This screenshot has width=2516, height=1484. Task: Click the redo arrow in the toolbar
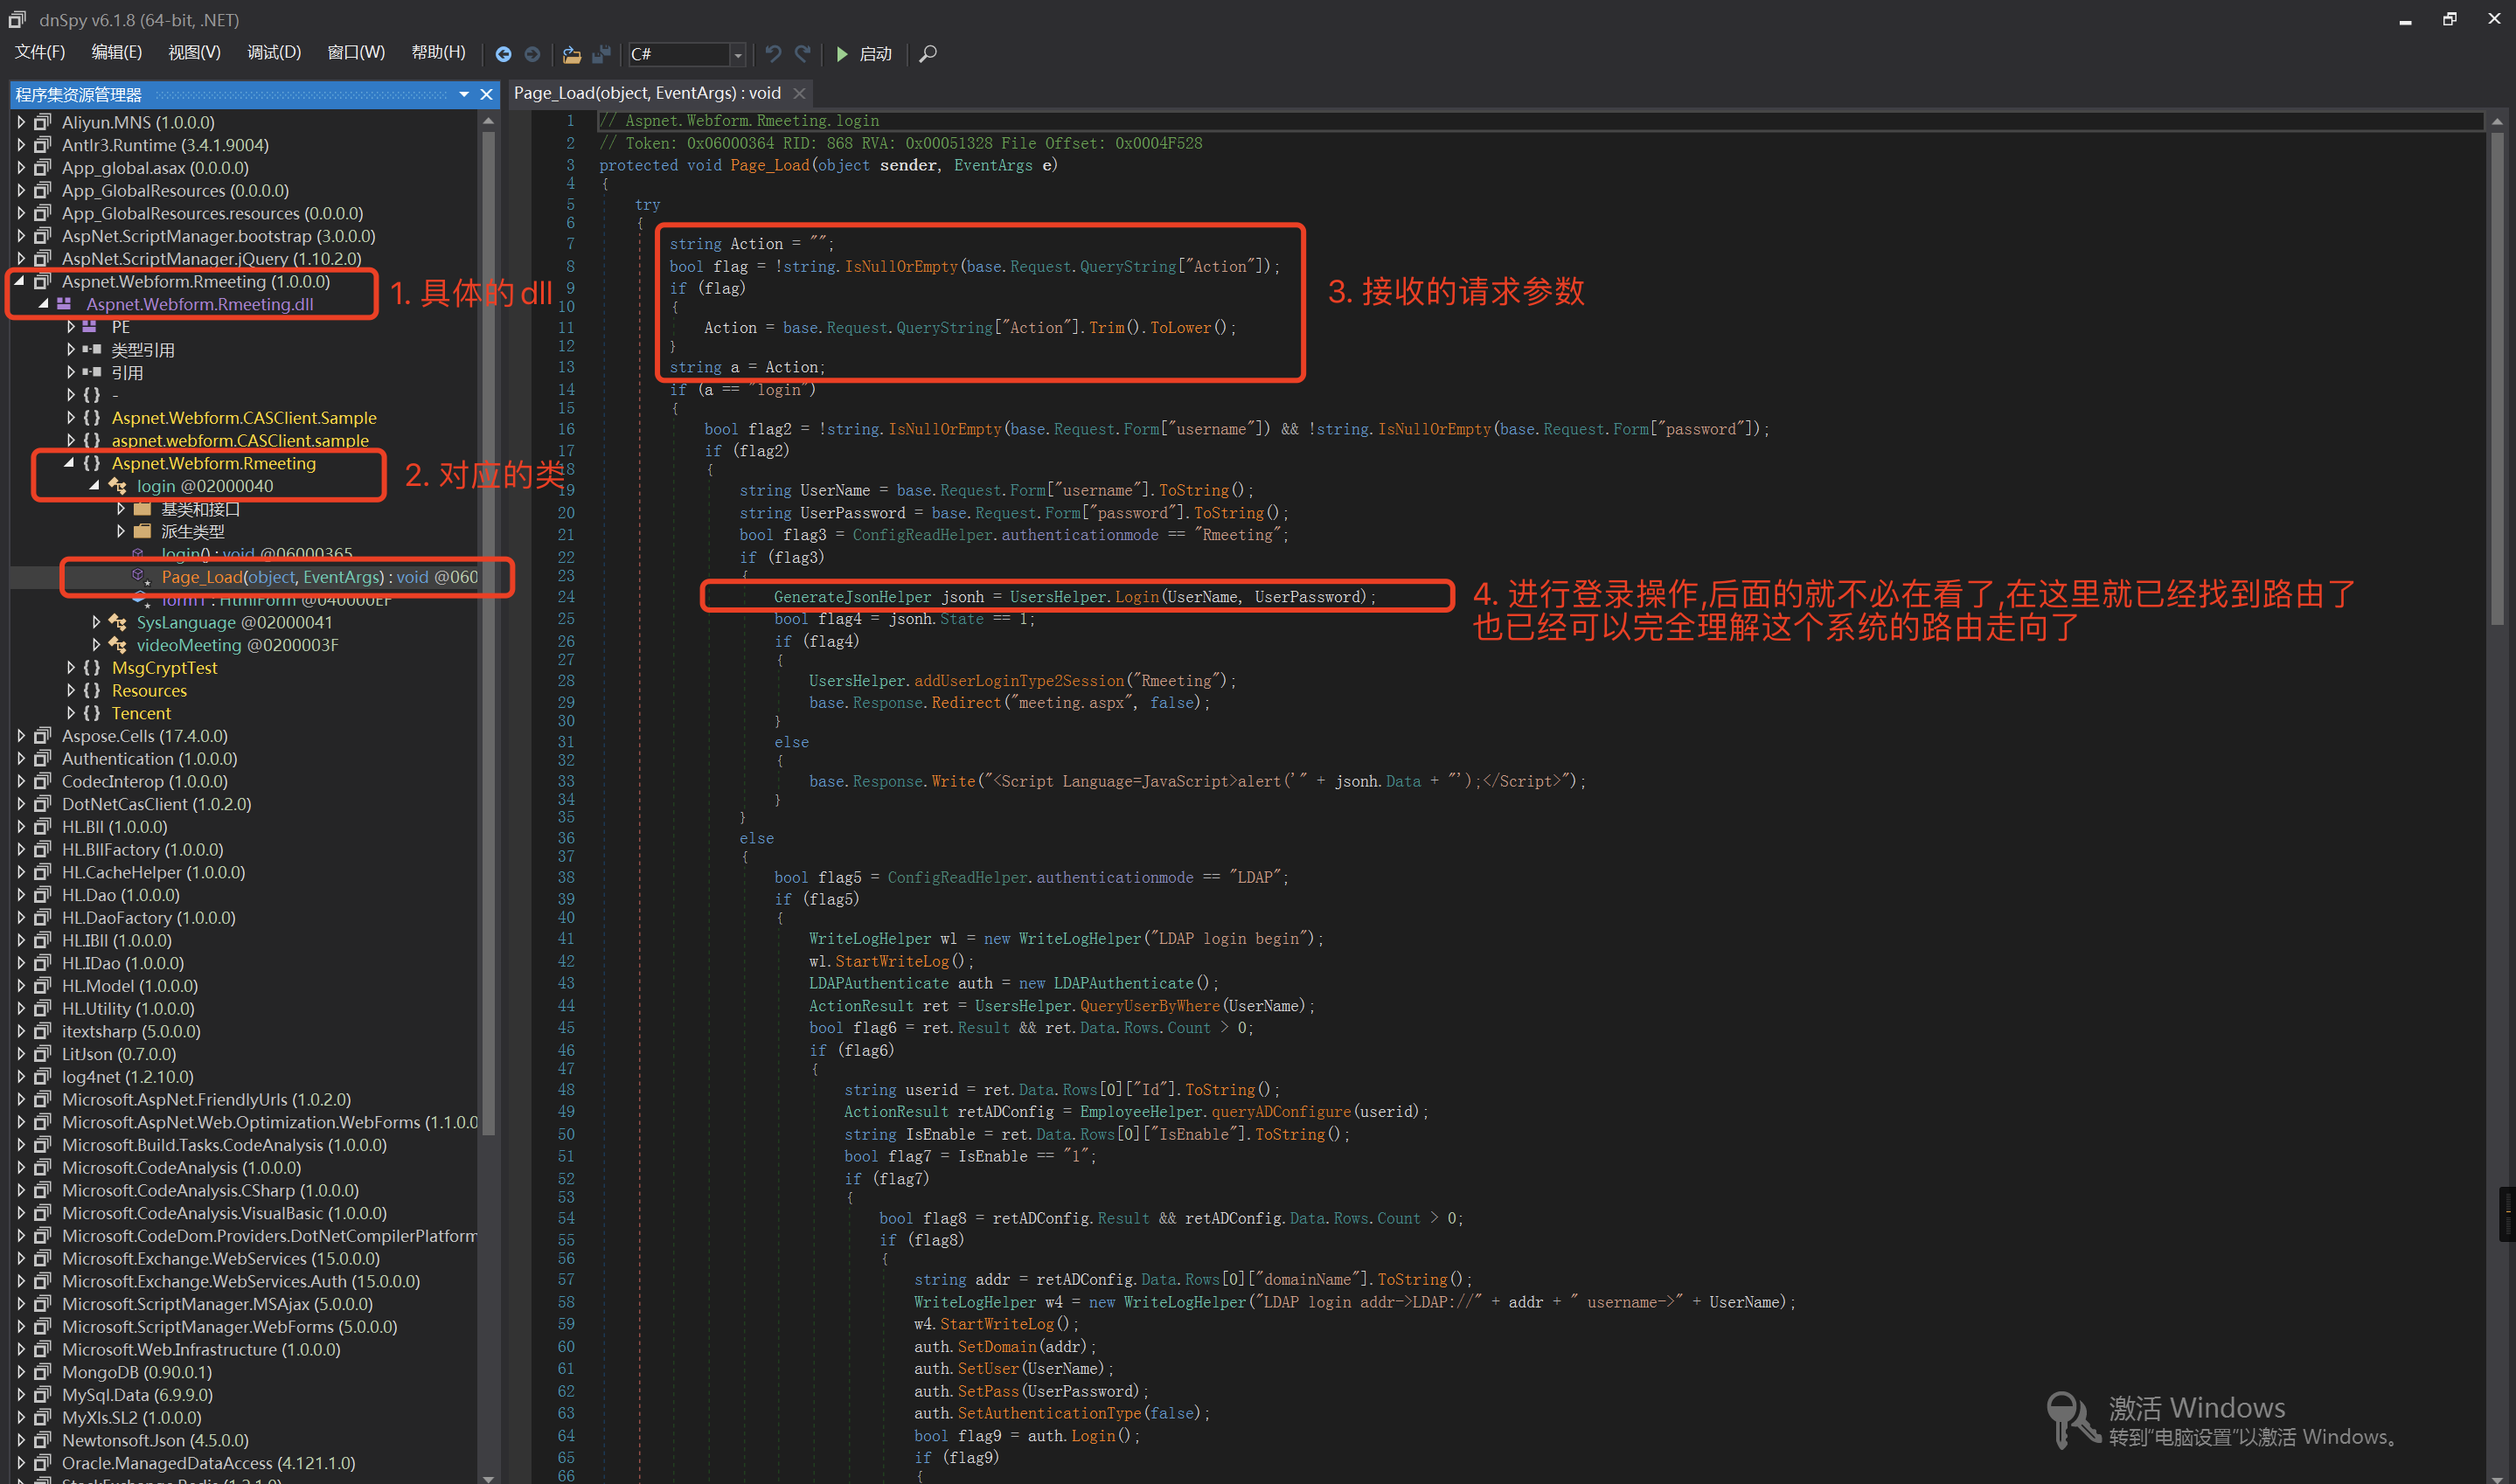click(803, 54)
